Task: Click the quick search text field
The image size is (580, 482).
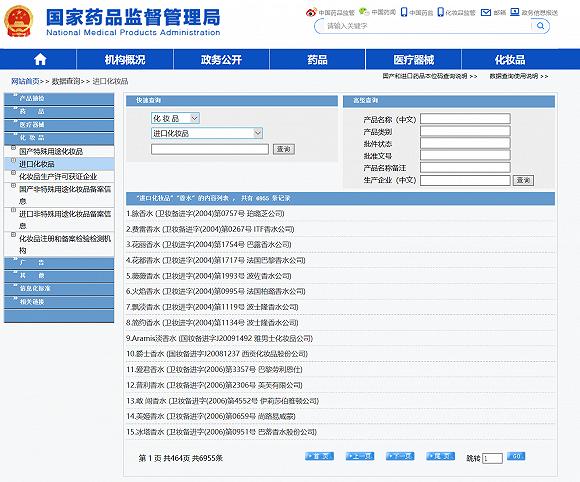Action: (x=210, y=149)
